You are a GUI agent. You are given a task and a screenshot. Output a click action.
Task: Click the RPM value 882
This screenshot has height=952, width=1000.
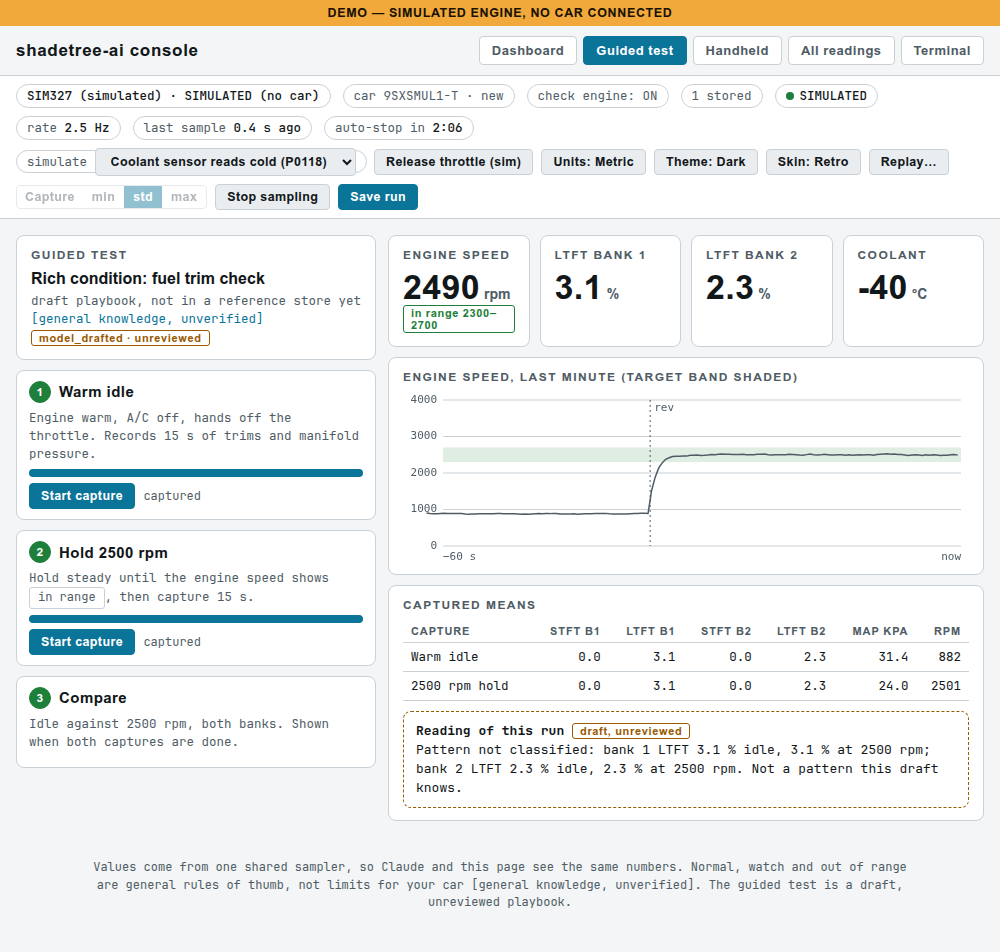point(950,657)
